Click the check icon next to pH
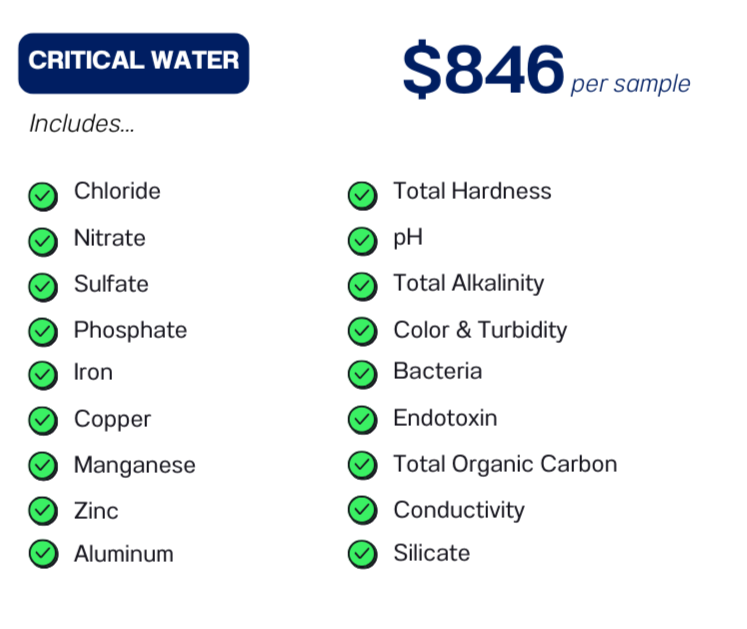Image resolution: width=747 pixels, height=629 pixels. (x=363, y=241)
